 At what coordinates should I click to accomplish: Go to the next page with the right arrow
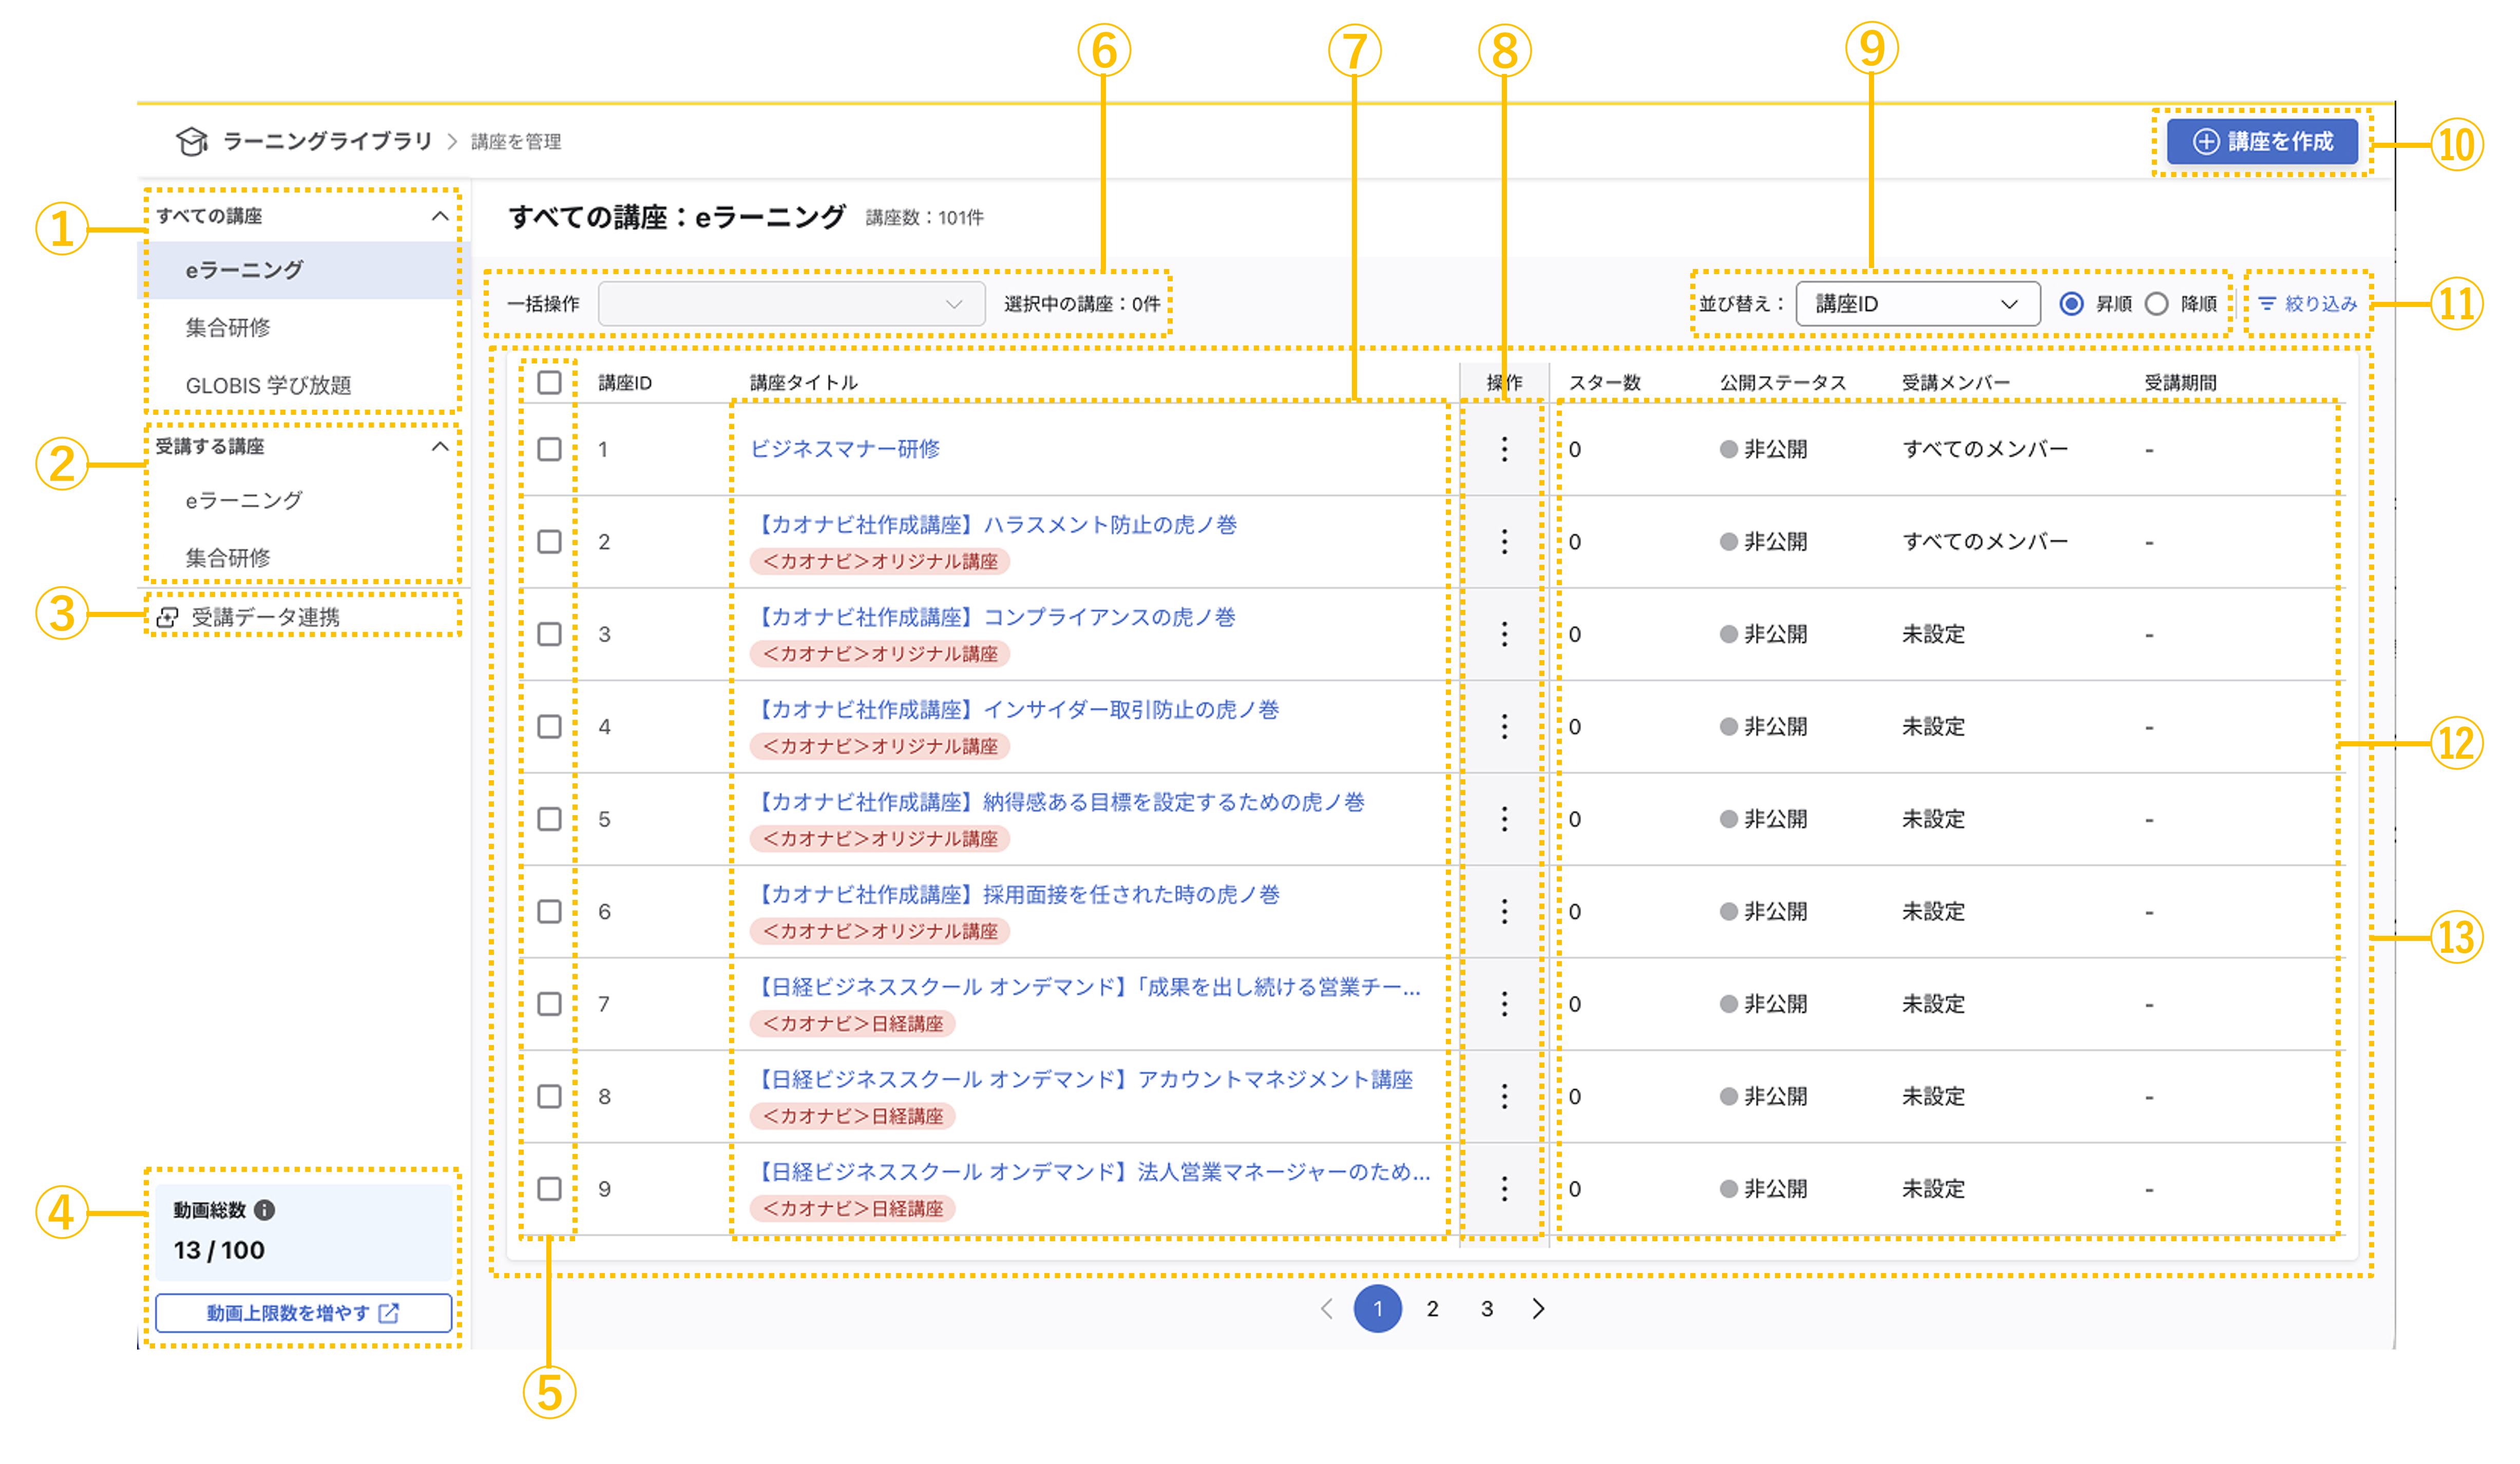pyautogui.click(x=1538, y=1308)
